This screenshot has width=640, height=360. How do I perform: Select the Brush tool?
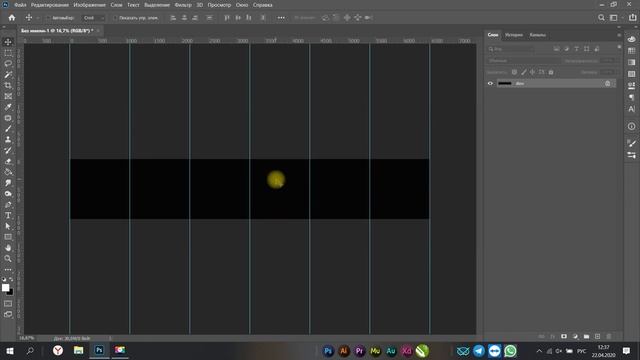pos(8,129)
